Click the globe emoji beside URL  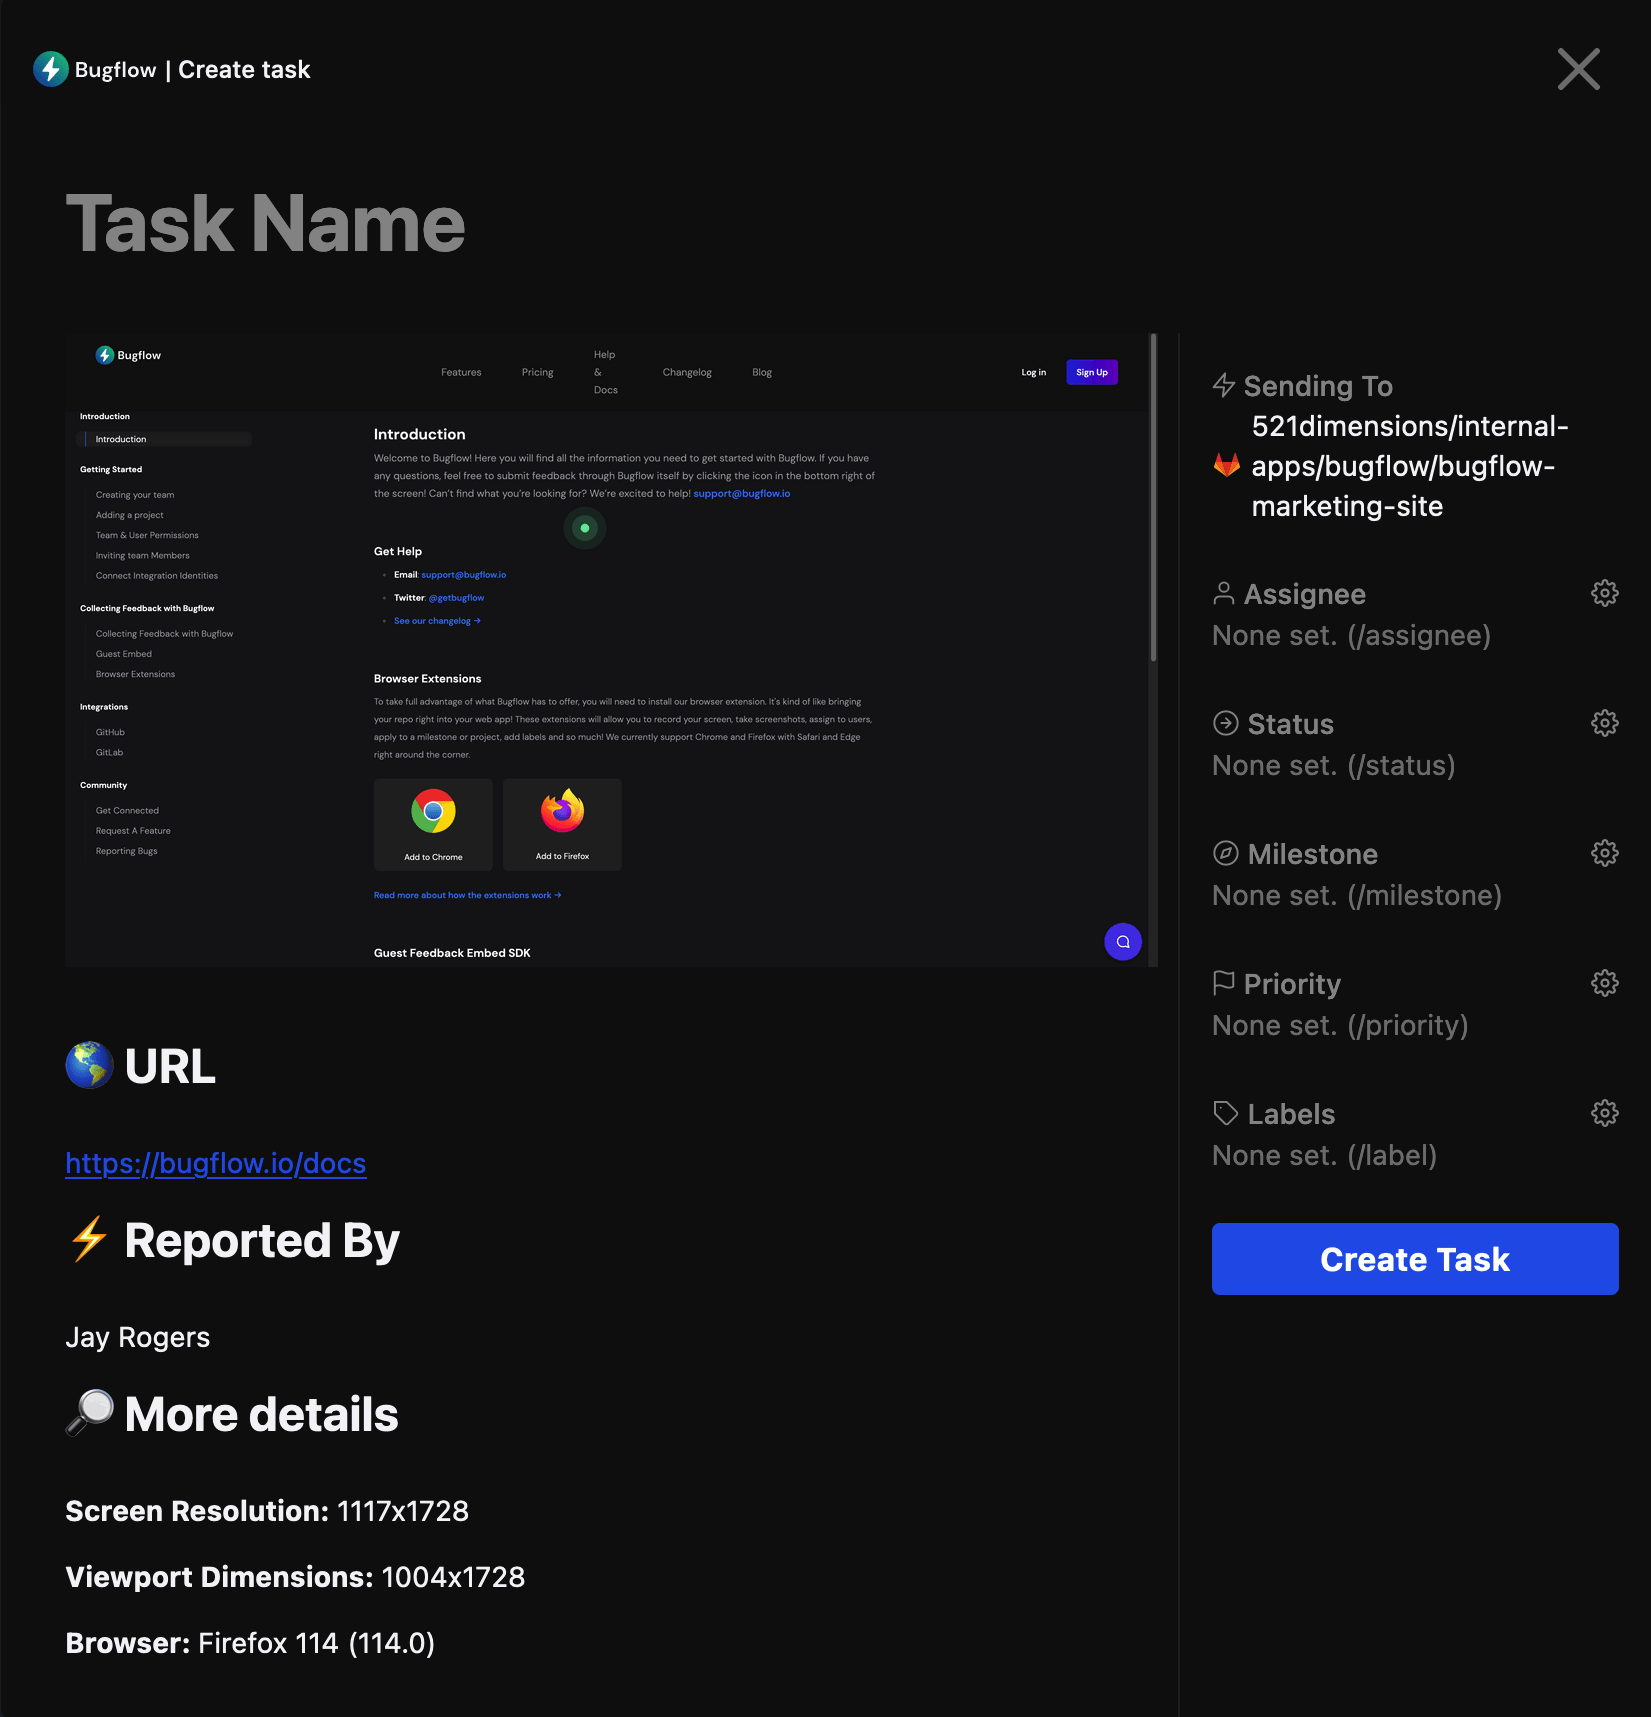pyautogui.click(x=89, y=1065)
